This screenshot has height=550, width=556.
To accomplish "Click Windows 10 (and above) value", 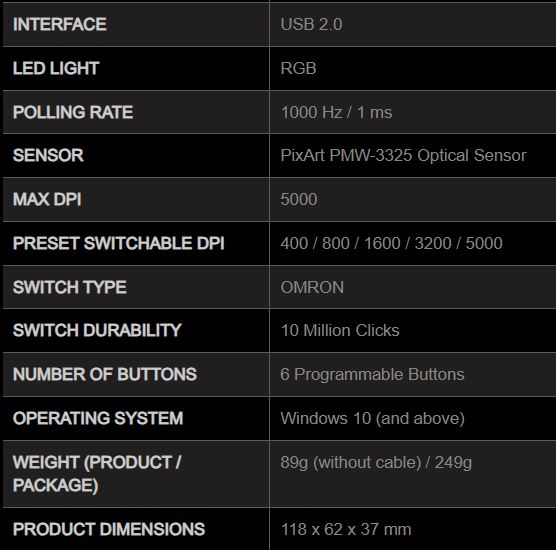I will coord(372,418).
